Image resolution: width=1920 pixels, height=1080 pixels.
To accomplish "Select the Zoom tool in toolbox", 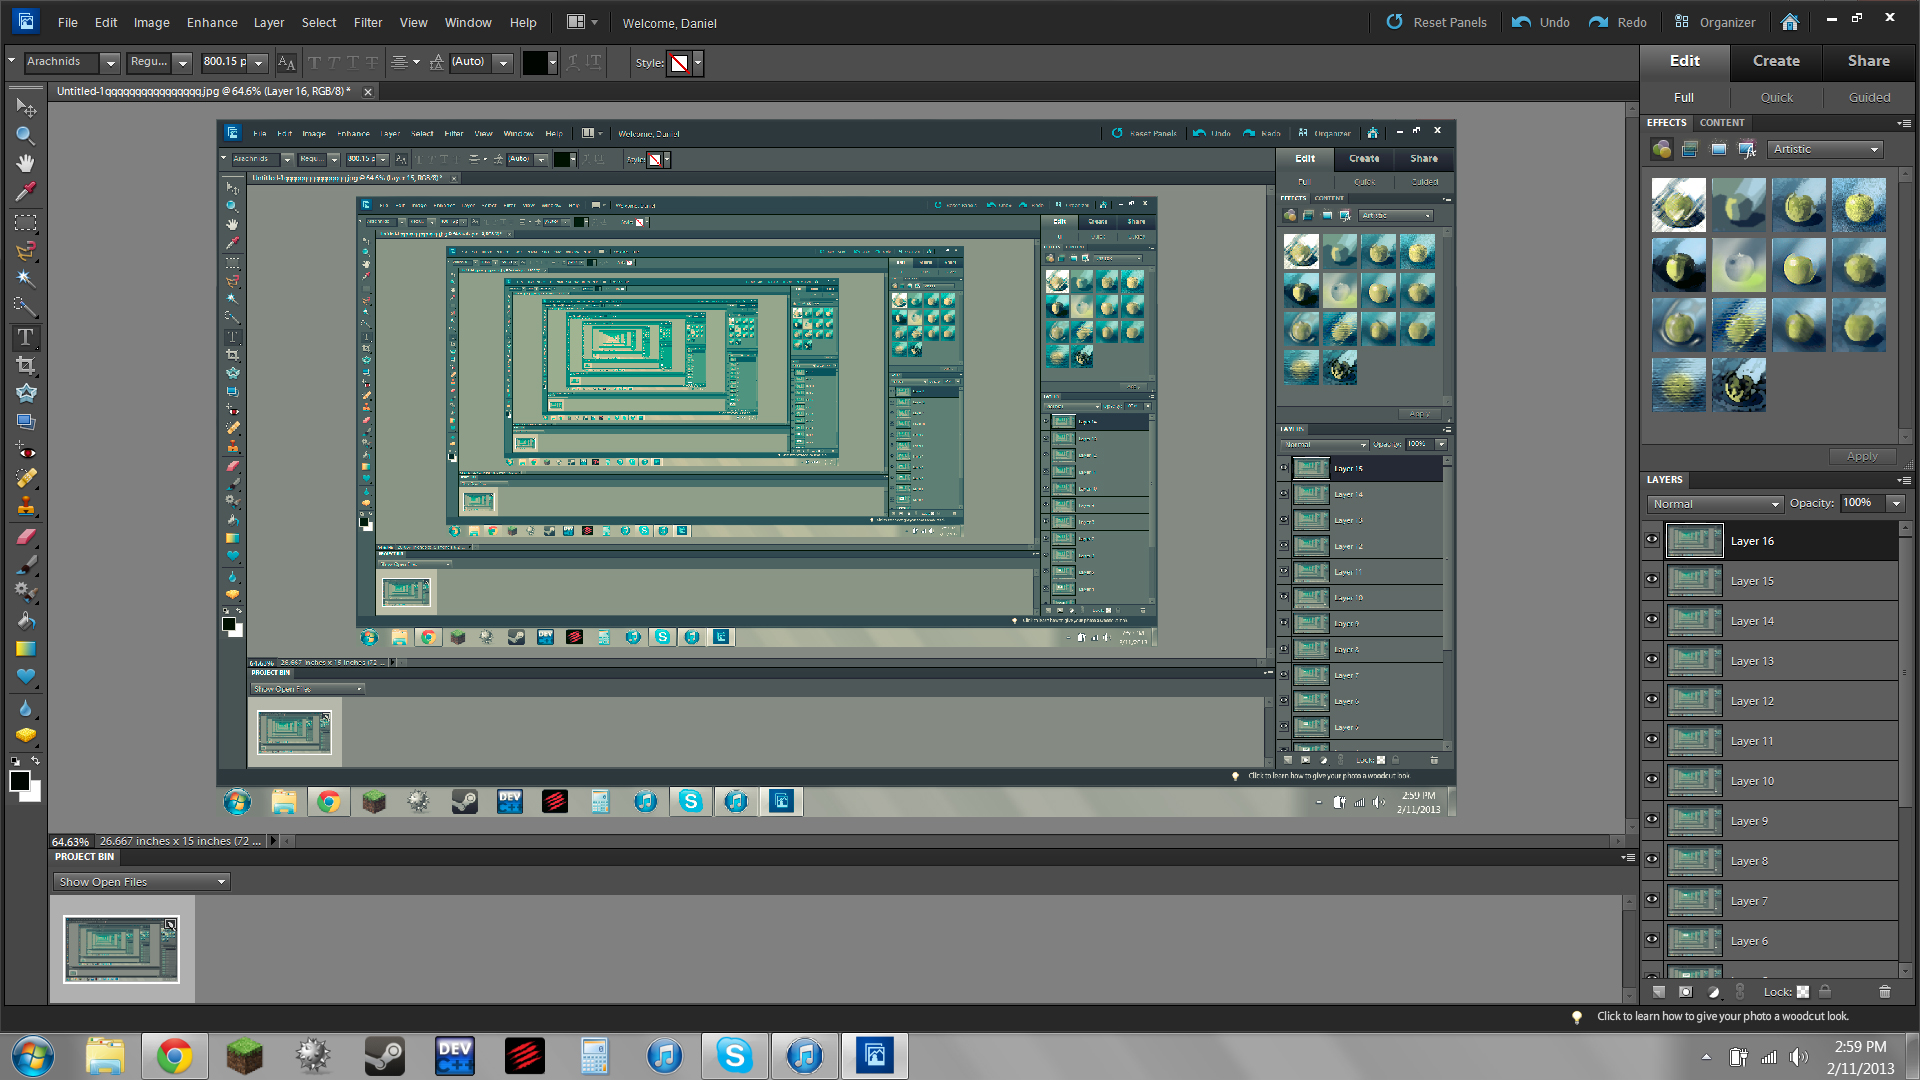I will [x=26, y=135].
